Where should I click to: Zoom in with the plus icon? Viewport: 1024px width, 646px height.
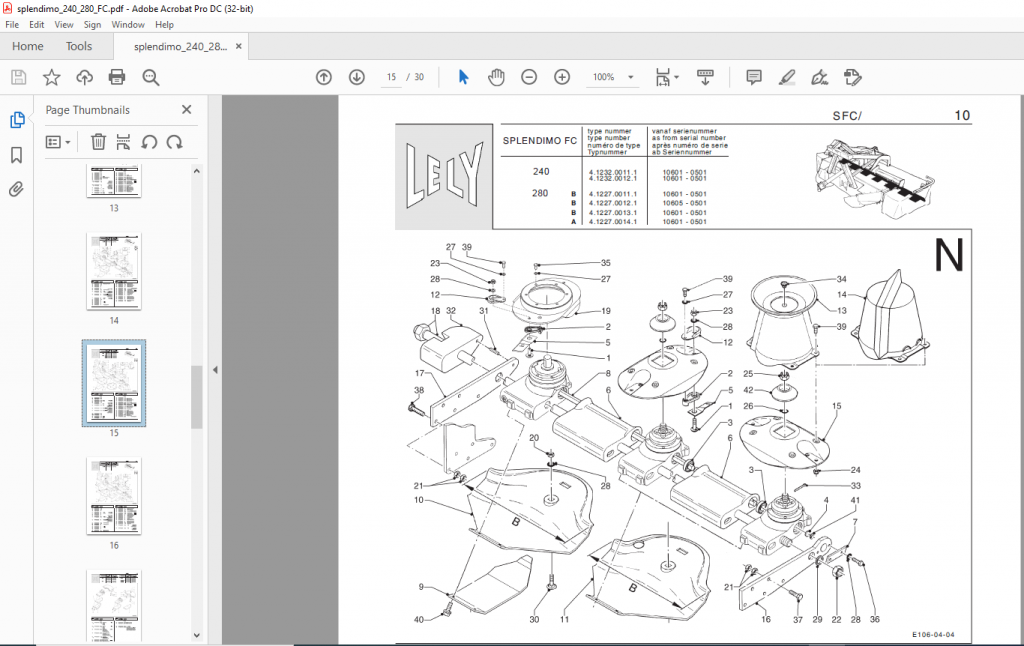pos(562,77)
